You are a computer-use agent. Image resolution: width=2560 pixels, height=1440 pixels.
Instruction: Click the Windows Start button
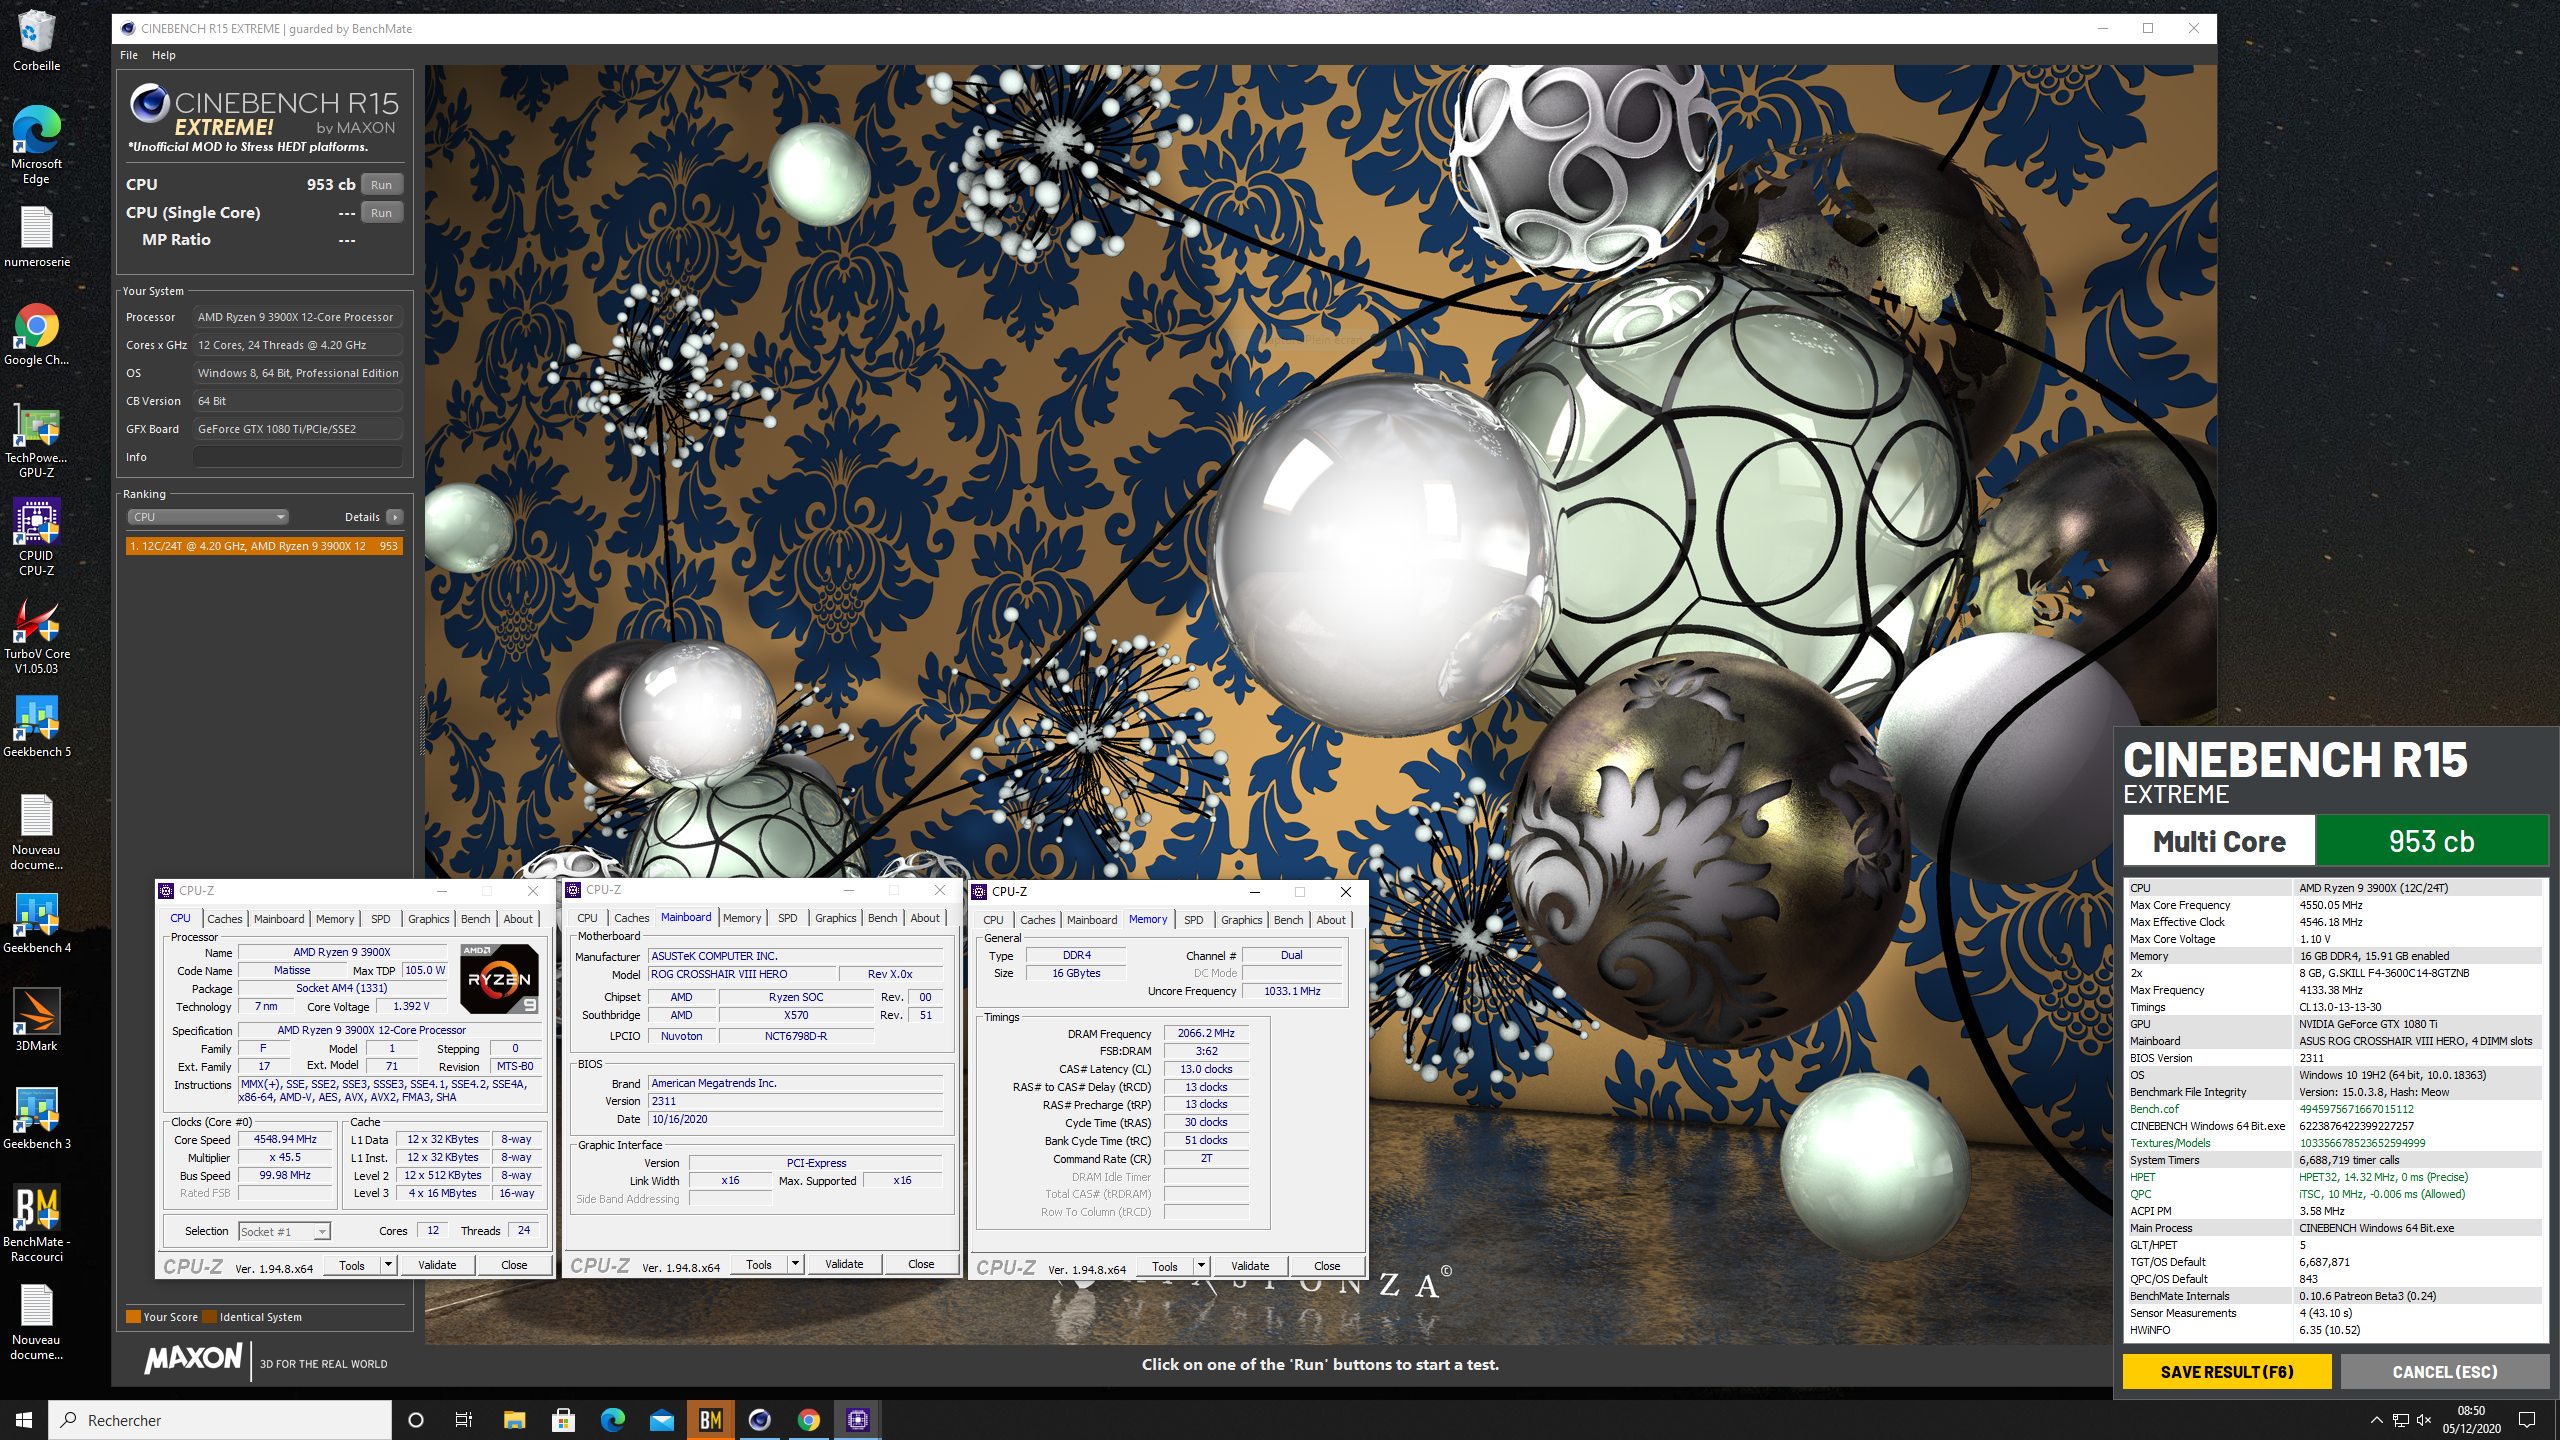pos(24,1420)
